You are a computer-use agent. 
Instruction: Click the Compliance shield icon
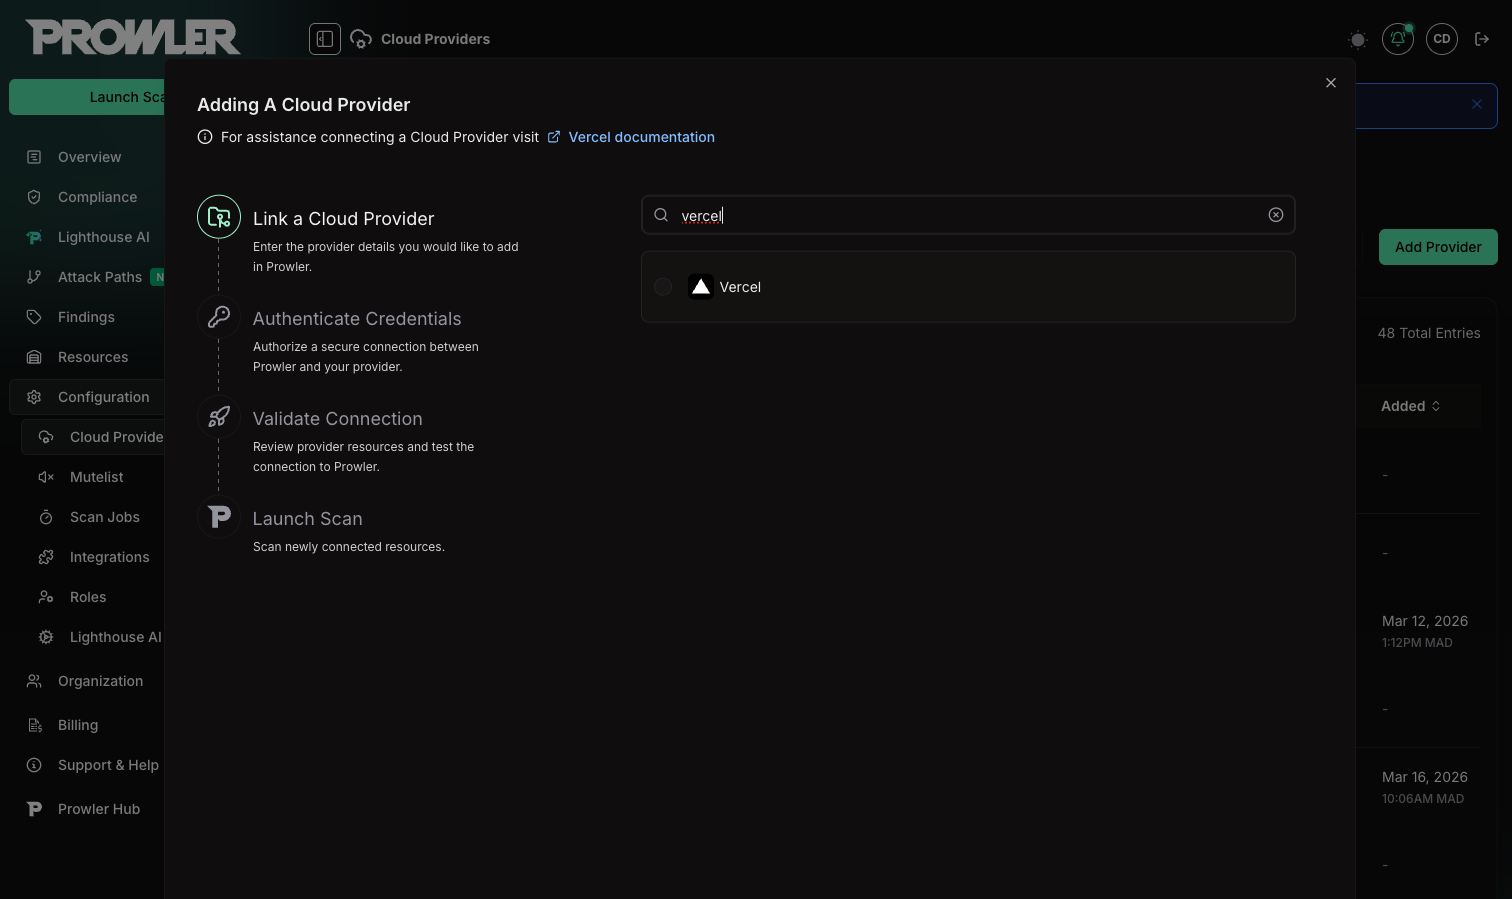34,197
